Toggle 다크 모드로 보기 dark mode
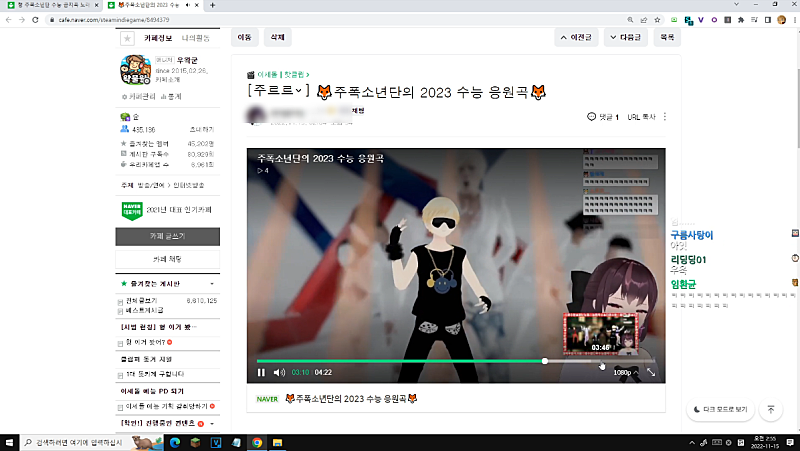Viewport: 800px width, 451px height. (x=720, y=410)
